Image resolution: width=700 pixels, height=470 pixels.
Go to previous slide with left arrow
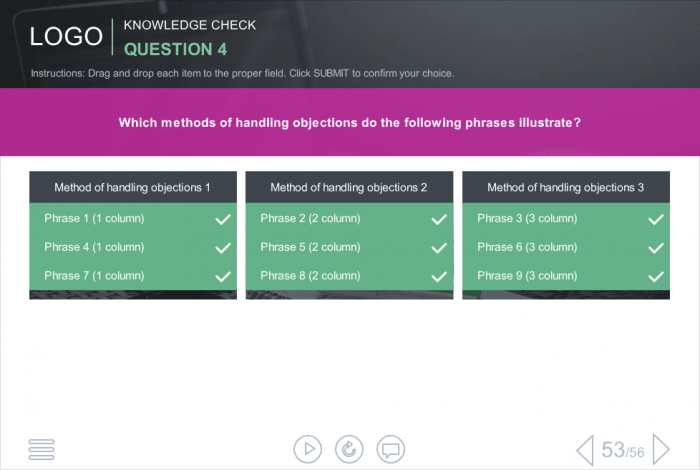tap(585, 449)
